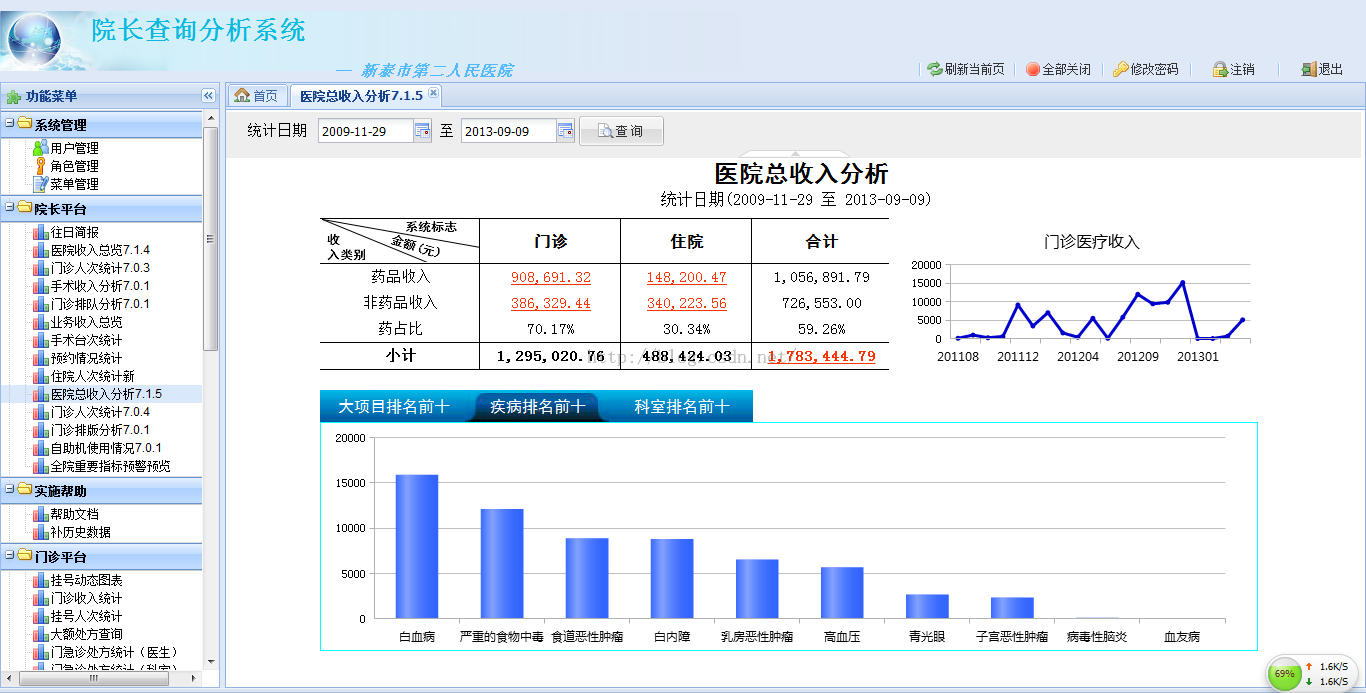Click the 角色管理 key icon
The height and width of the screenshot is (693, 1366).
click(40, 166)
